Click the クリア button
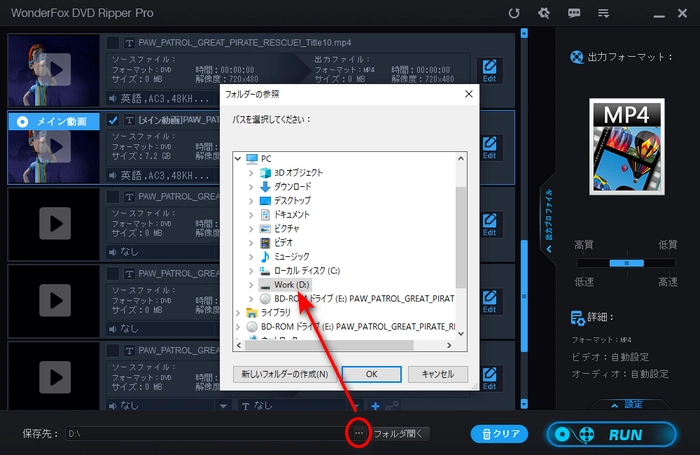The height and width of the screenshot is (455, 700). pos(500,434)
